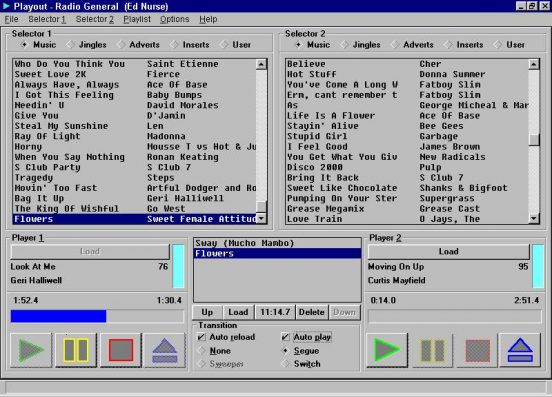The width and height of the screenshot is (552, 397).
Task: Select 'Grease Megamix' in Selector 2
Action: tap(408, 209)
